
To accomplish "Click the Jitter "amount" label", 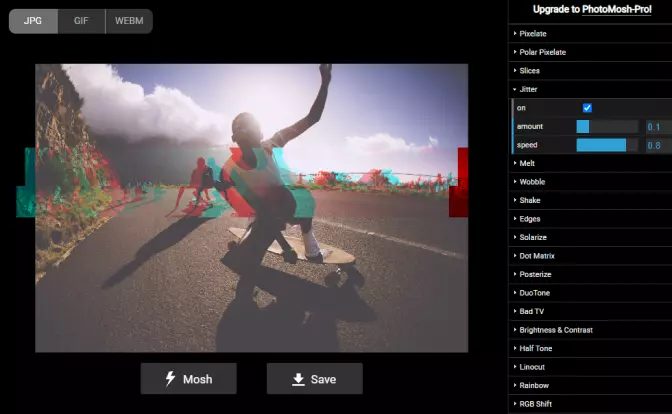I will pos(530,126).
